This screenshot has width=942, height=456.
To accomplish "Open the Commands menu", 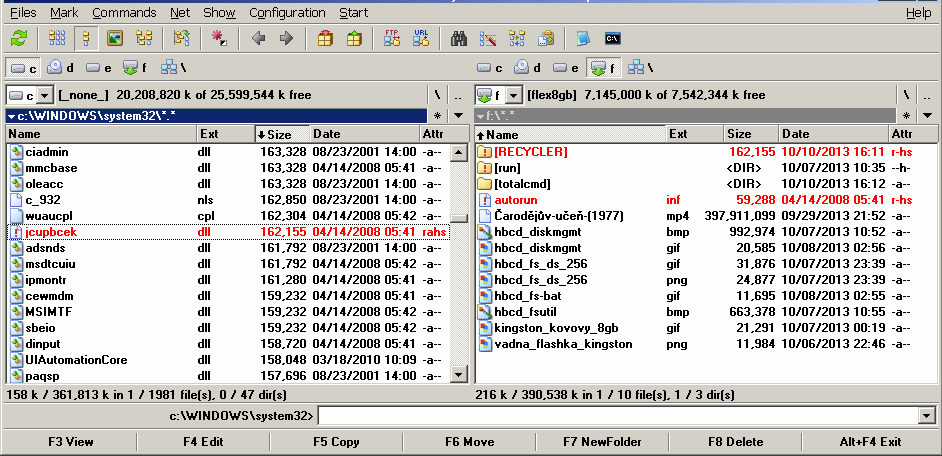I will 124,13.
